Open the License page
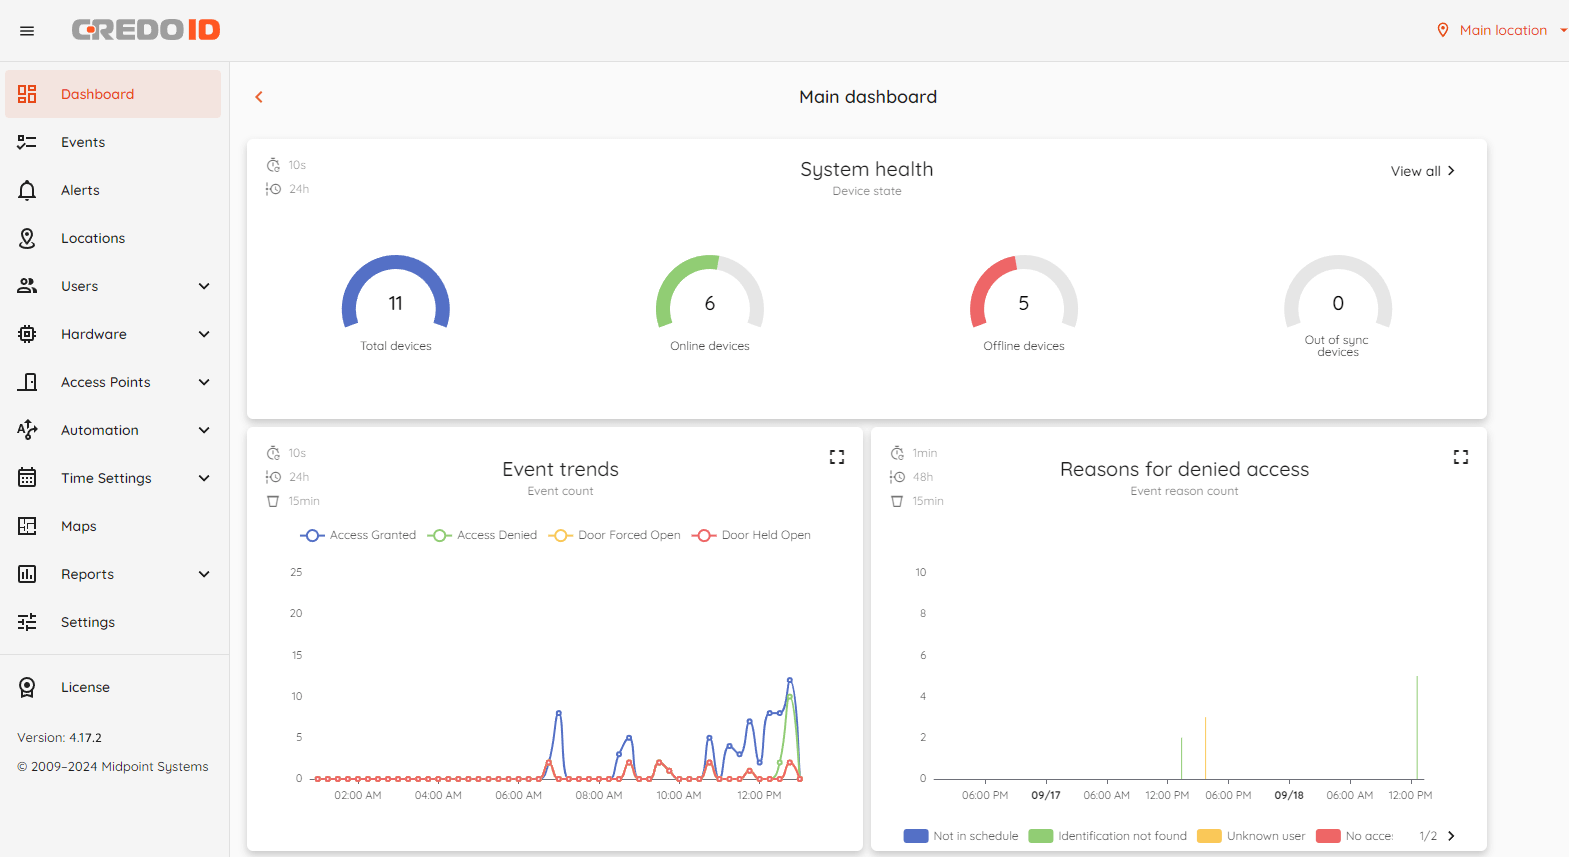Screen dimensions: 1569x857 click(x=113, y=687)
